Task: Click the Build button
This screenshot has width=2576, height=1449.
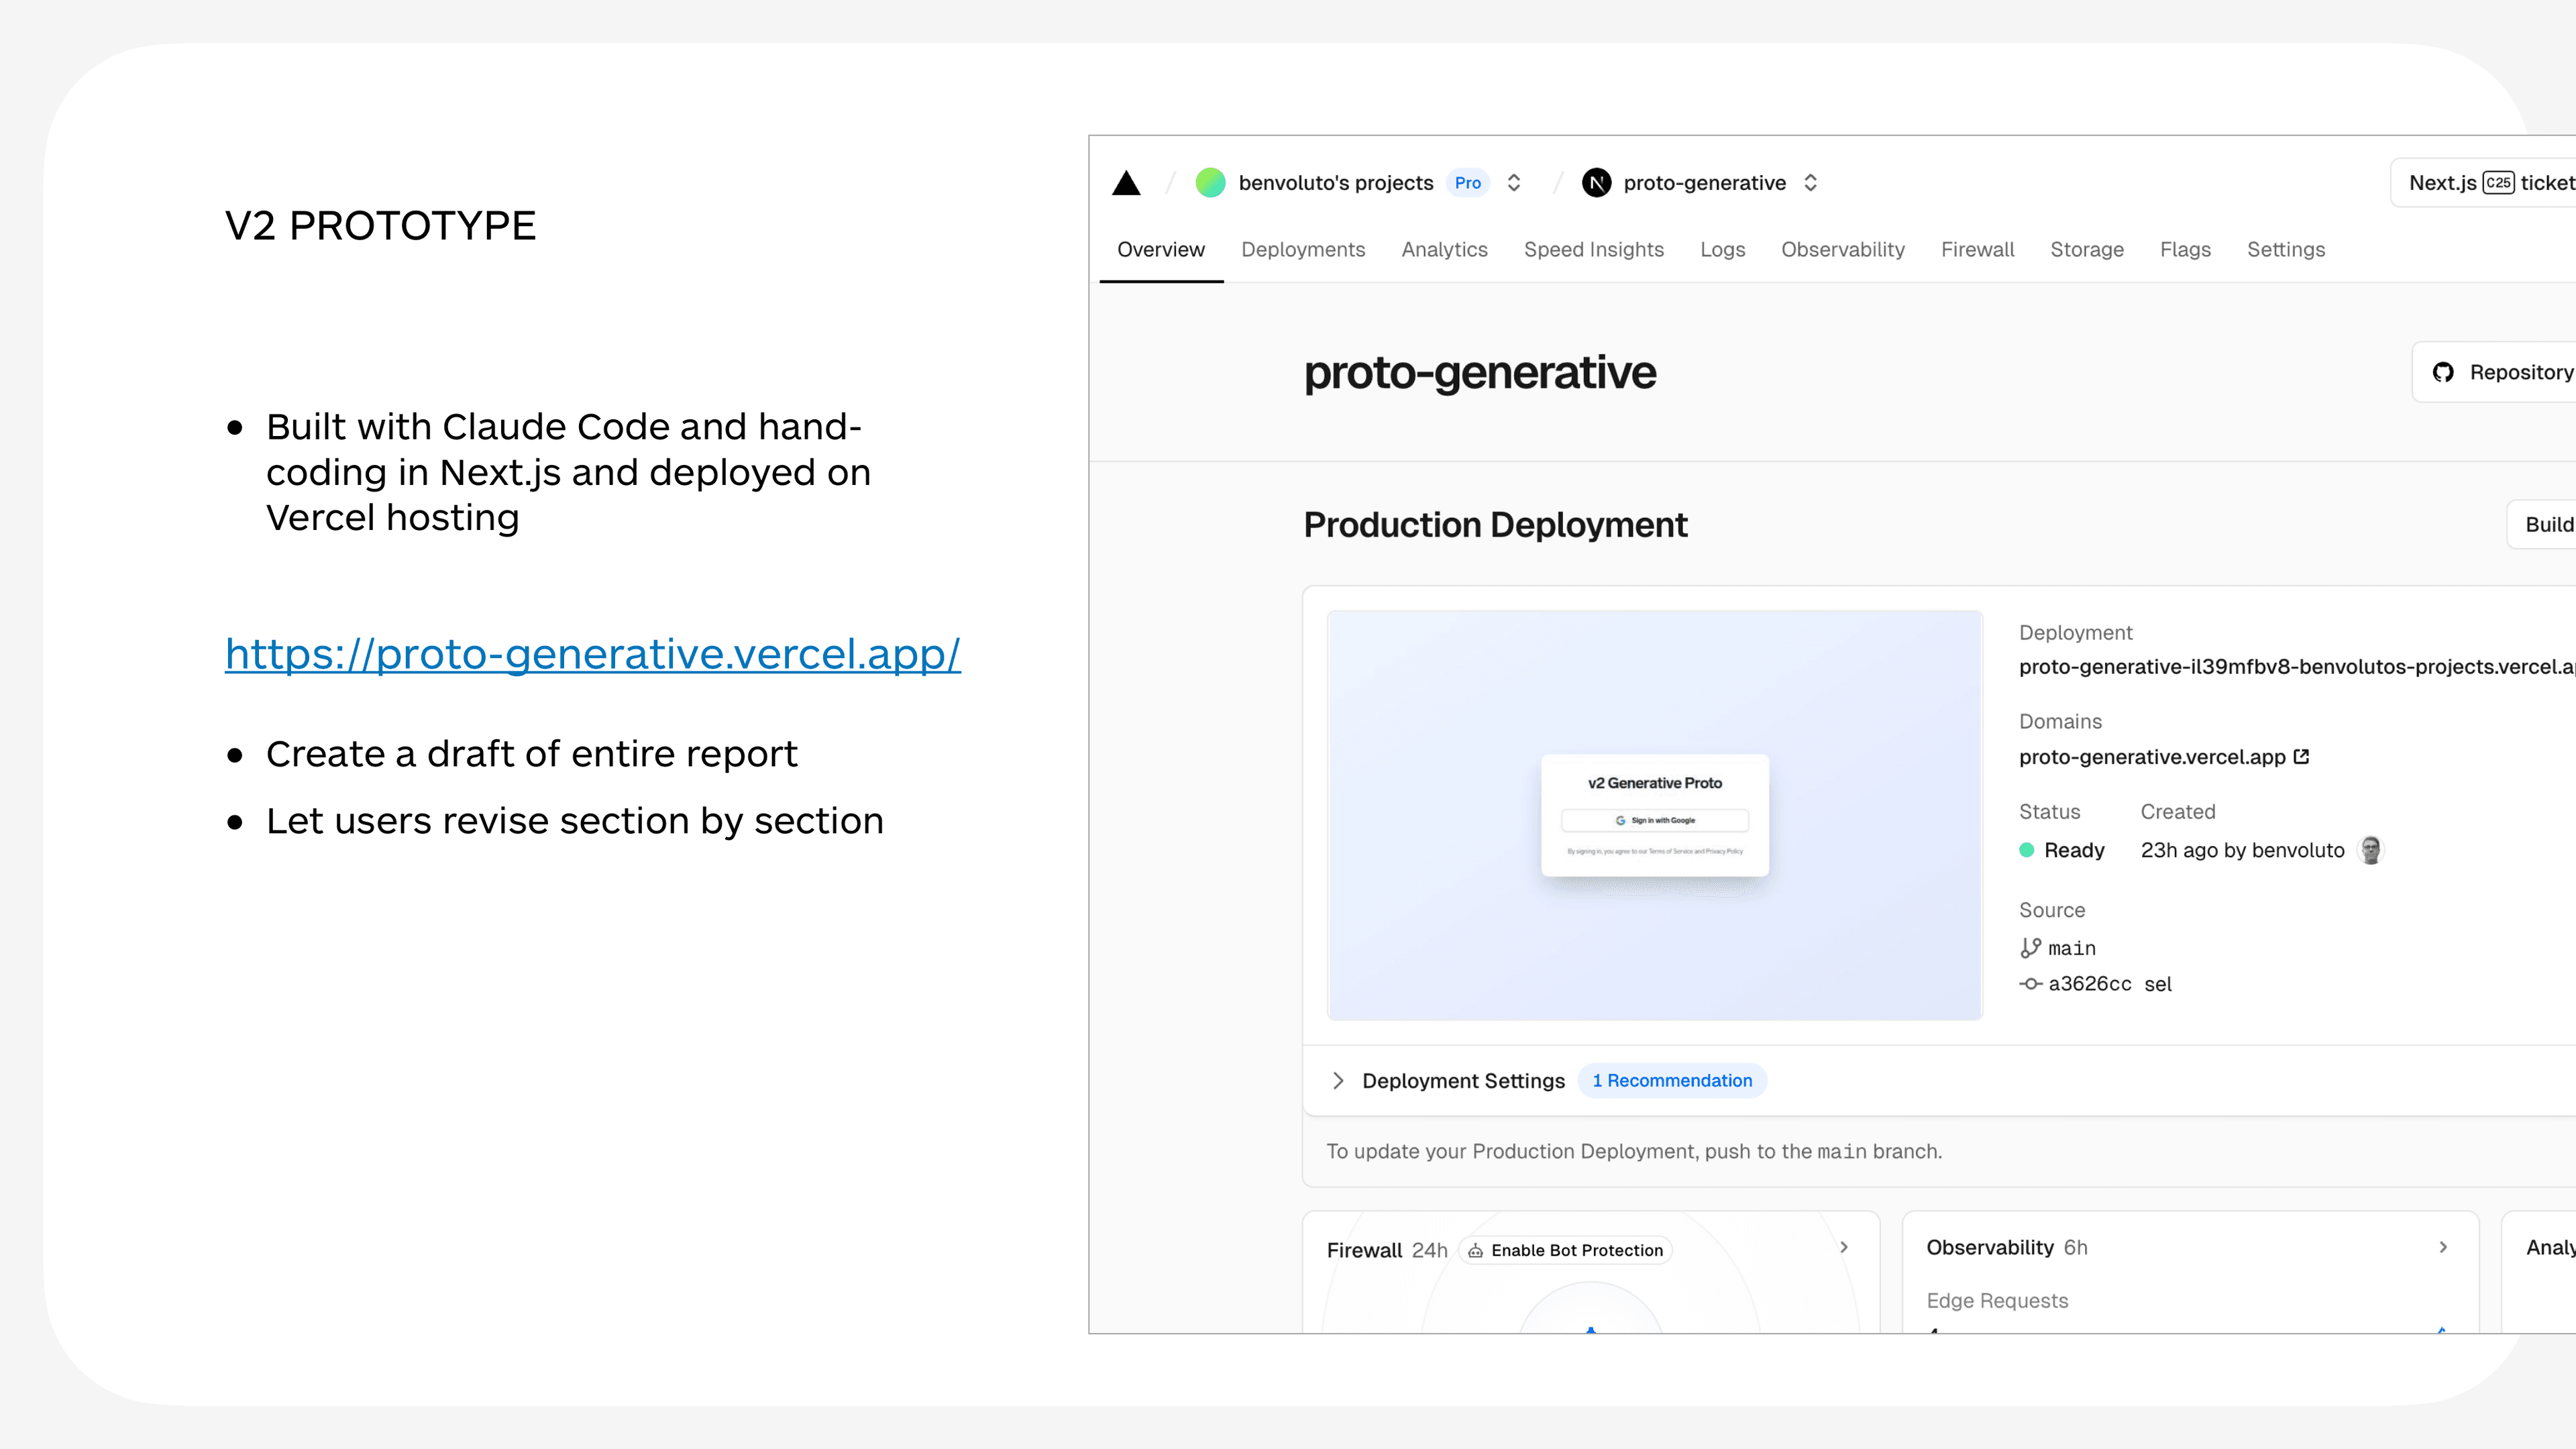Action: [x=2550, y=524]
